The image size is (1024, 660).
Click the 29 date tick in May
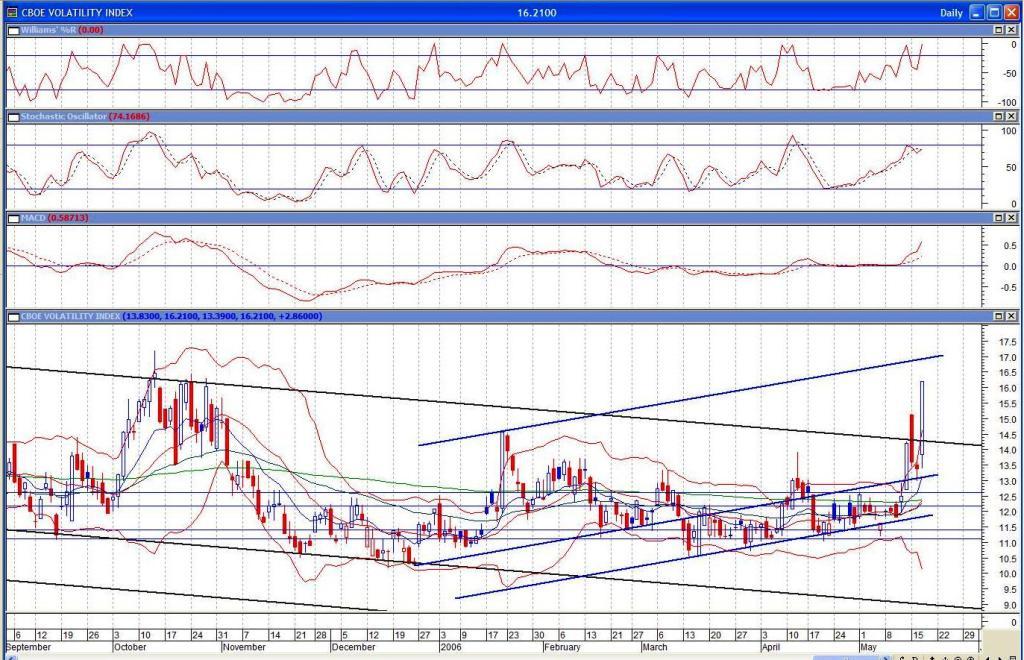click(969, 635)
